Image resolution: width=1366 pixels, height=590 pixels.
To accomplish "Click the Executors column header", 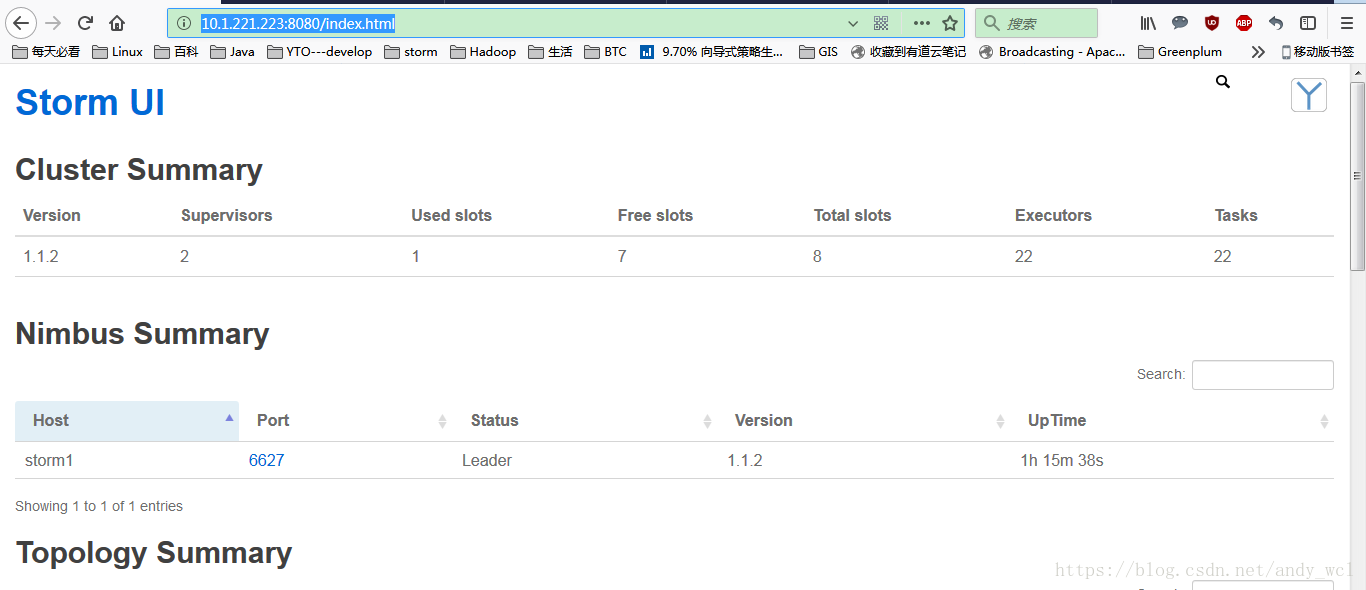I will (1053, 216).
